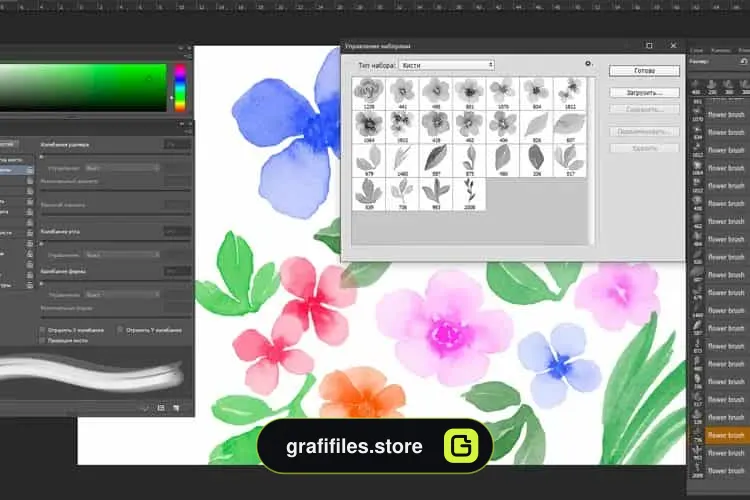Open the control dropdown under size jitter

[122, 168]
